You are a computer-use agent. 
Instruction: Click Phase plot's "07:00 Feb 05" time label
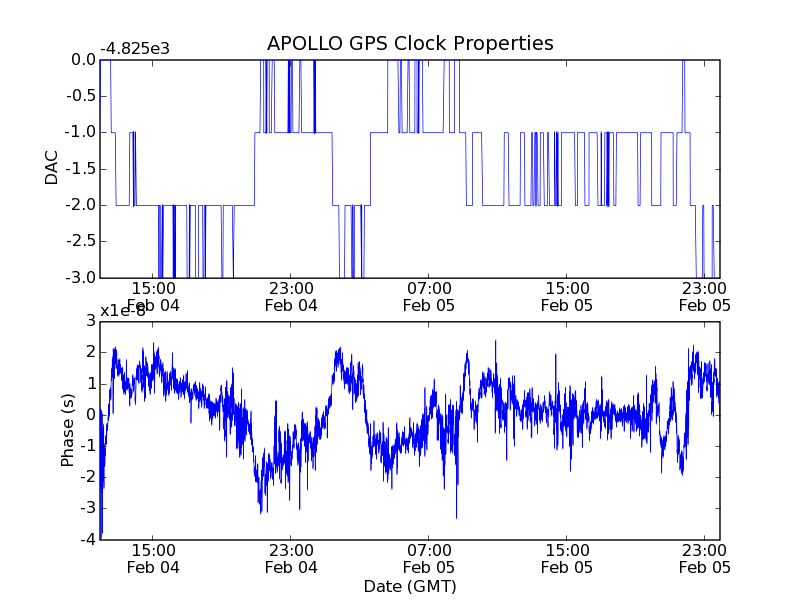coord(429,559)
